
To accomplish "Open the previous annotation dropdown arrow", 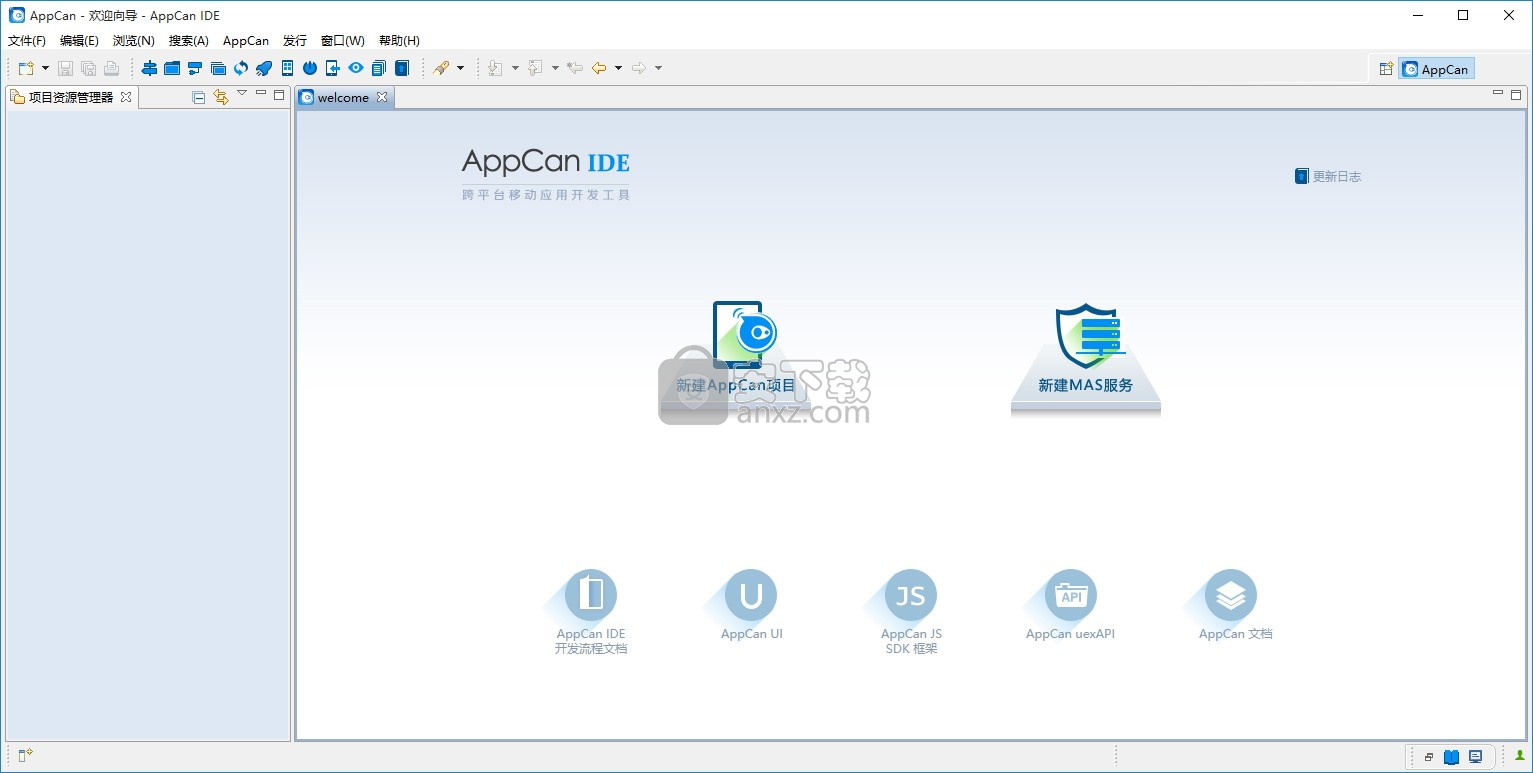I will pyautogui.click(x=555, y=68).
